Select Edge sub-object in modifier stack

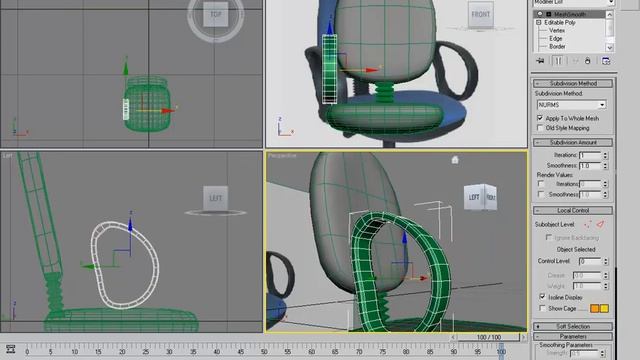(x=556, y=38)
